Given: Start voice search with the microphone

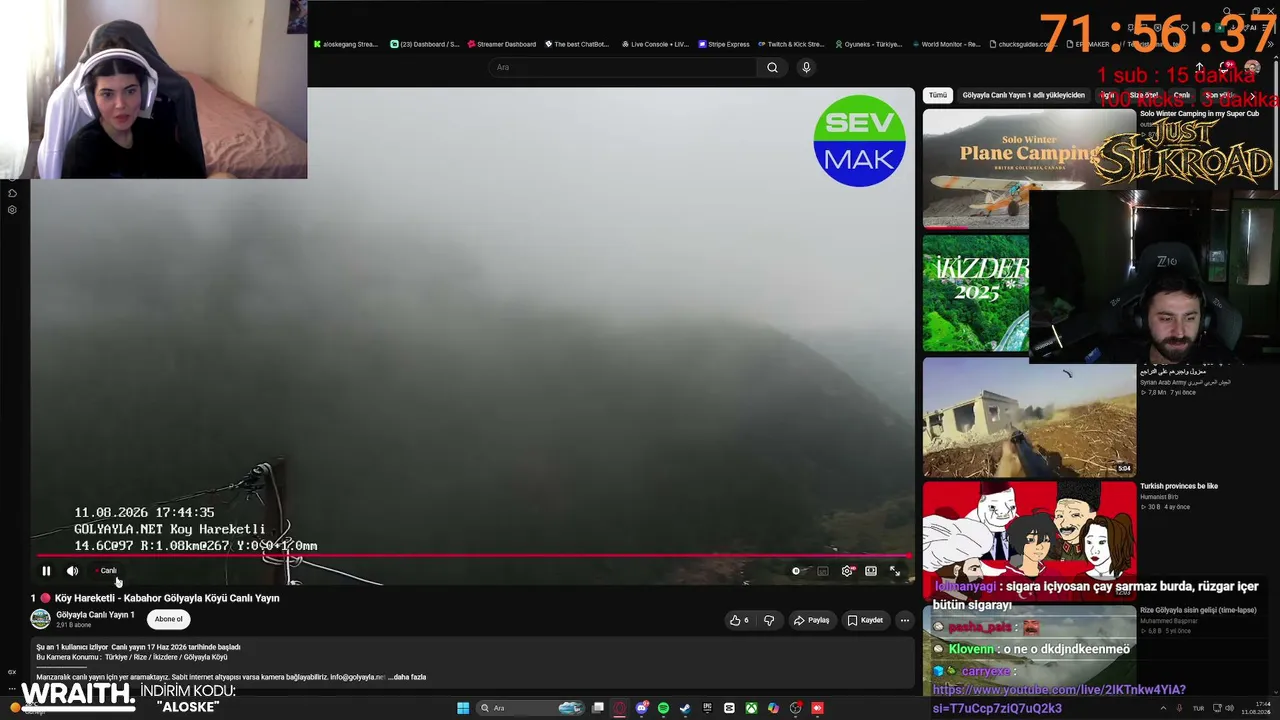Looking at the screenshot, I should (x=806, y=67).
